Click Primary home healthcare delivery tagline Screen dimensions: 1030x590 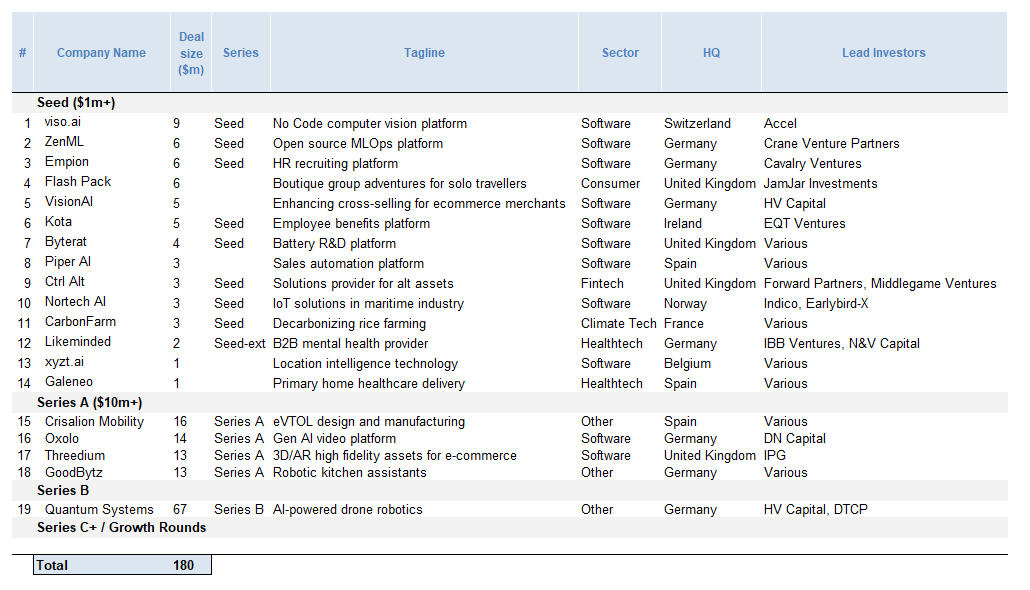[x=369, y=384]
